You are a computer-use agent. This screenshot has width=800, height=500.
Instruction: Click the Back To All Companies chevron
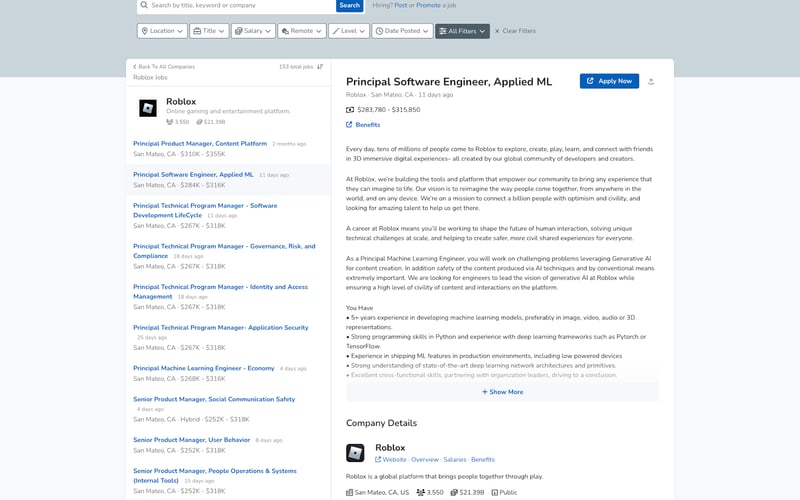point(135,66)
